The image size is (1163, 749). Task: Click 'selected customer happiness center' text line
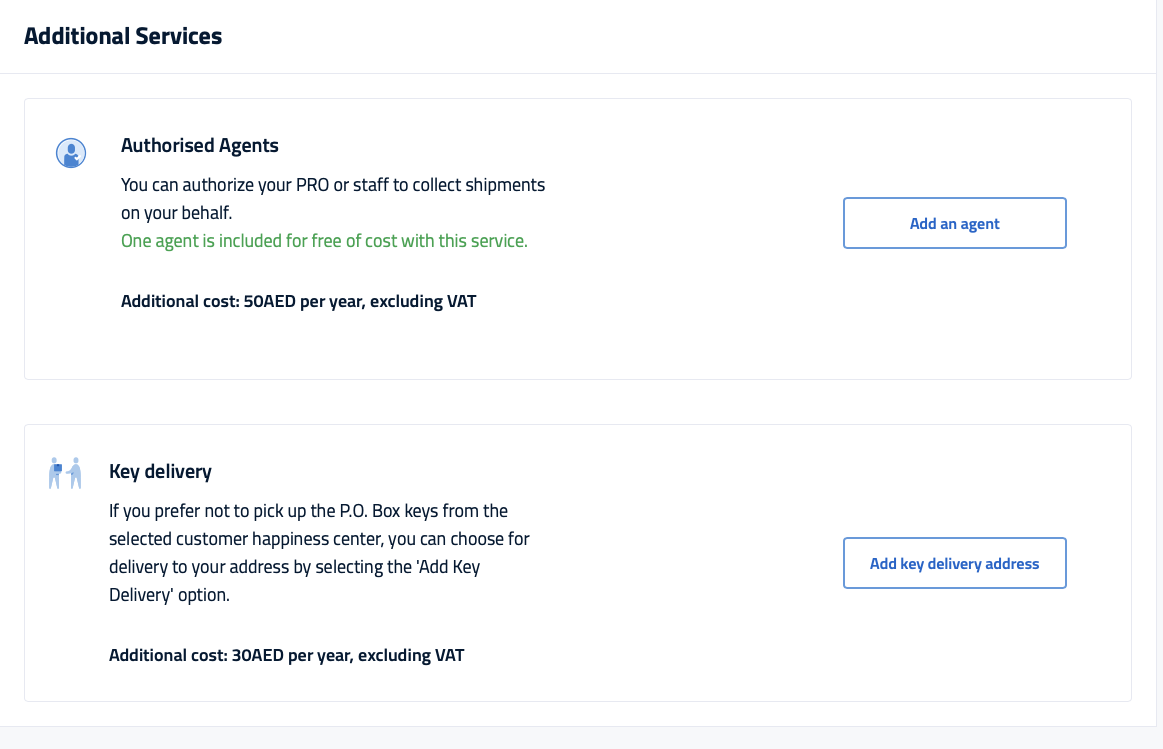coord(319,539)
